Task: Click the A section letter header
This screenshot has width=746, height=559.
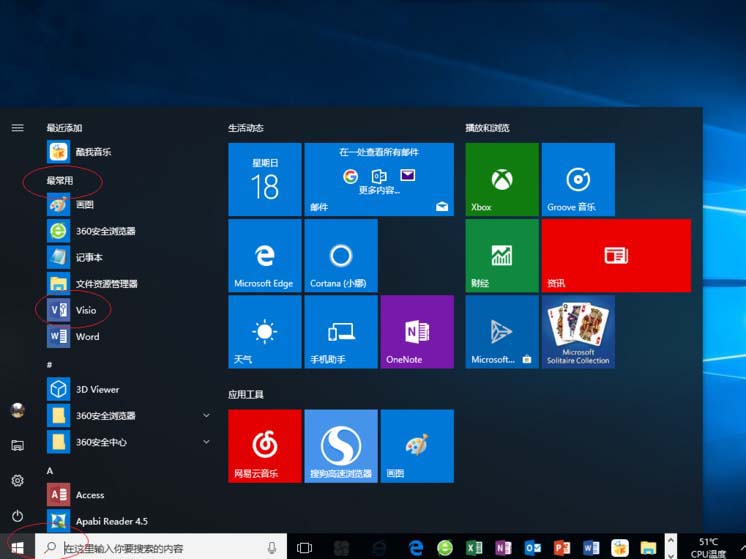Action: tap(49, 471)
